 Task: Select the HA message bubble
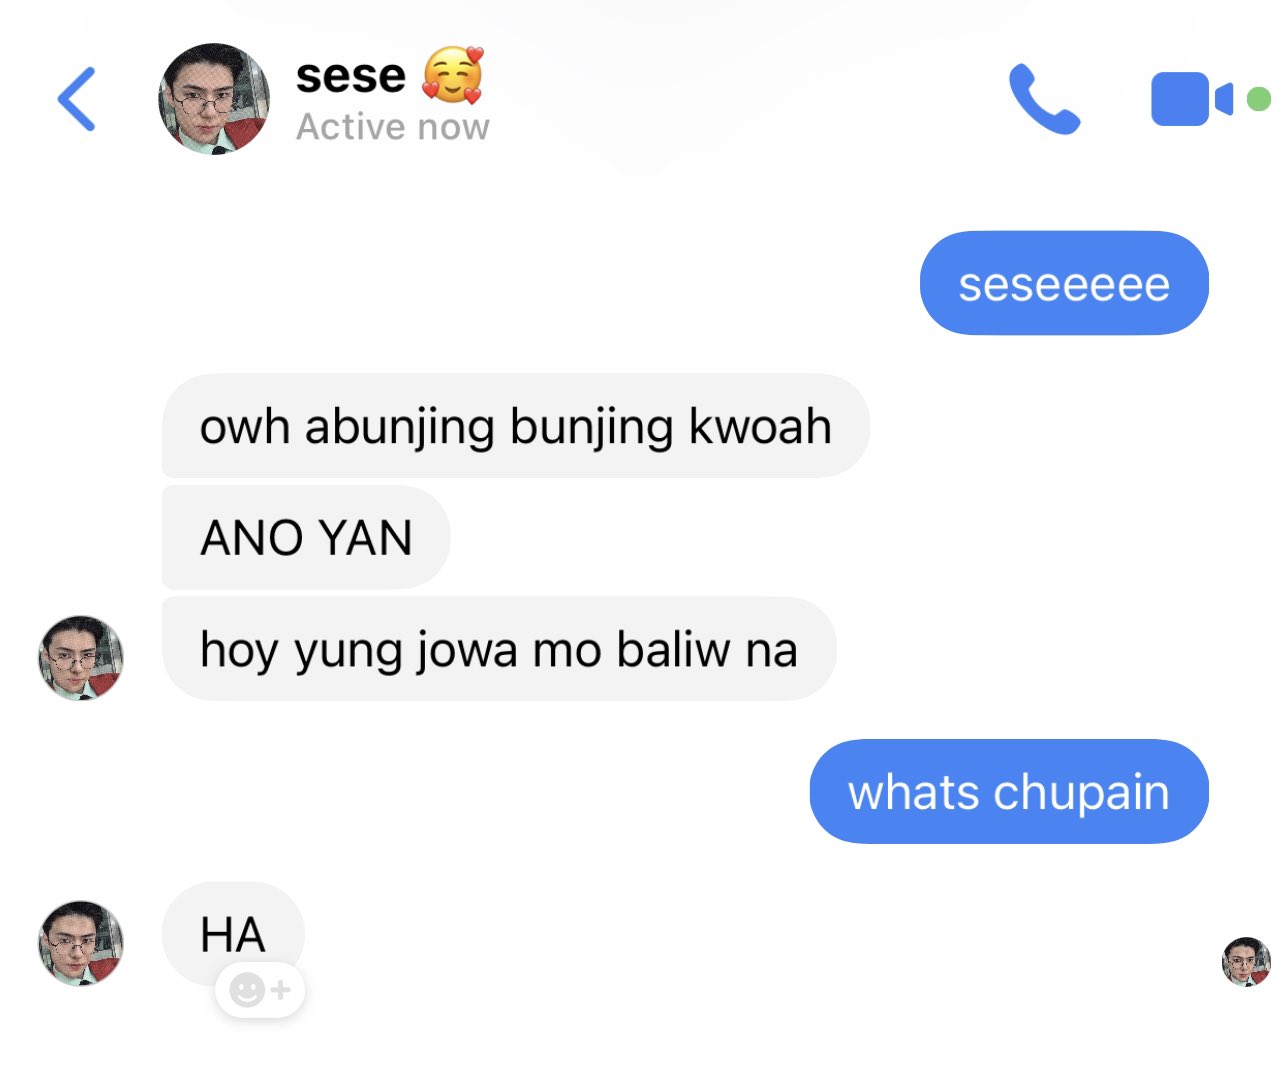click(x=233, y=934)
